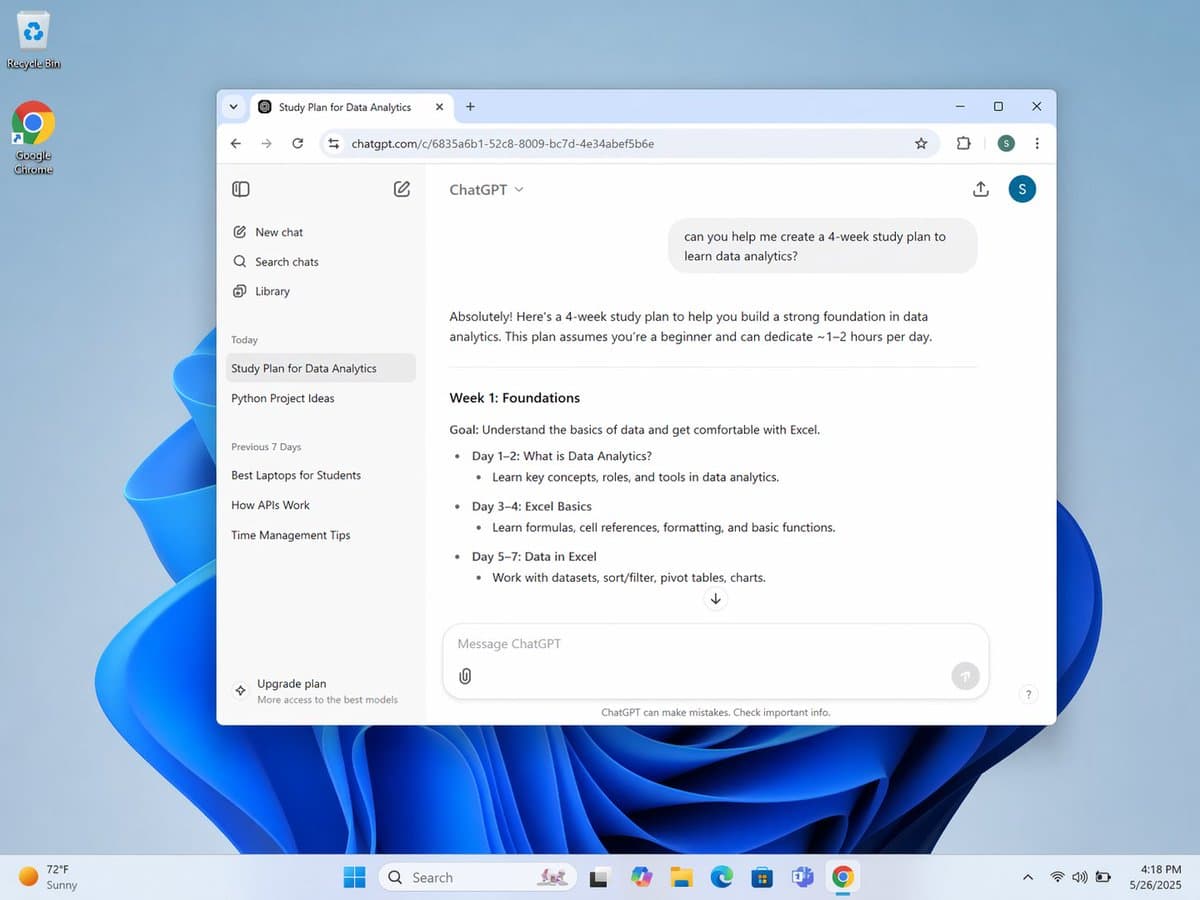Open File Explorer from the taskbar
The image size is (1200, 900).
tap(681, 877)
